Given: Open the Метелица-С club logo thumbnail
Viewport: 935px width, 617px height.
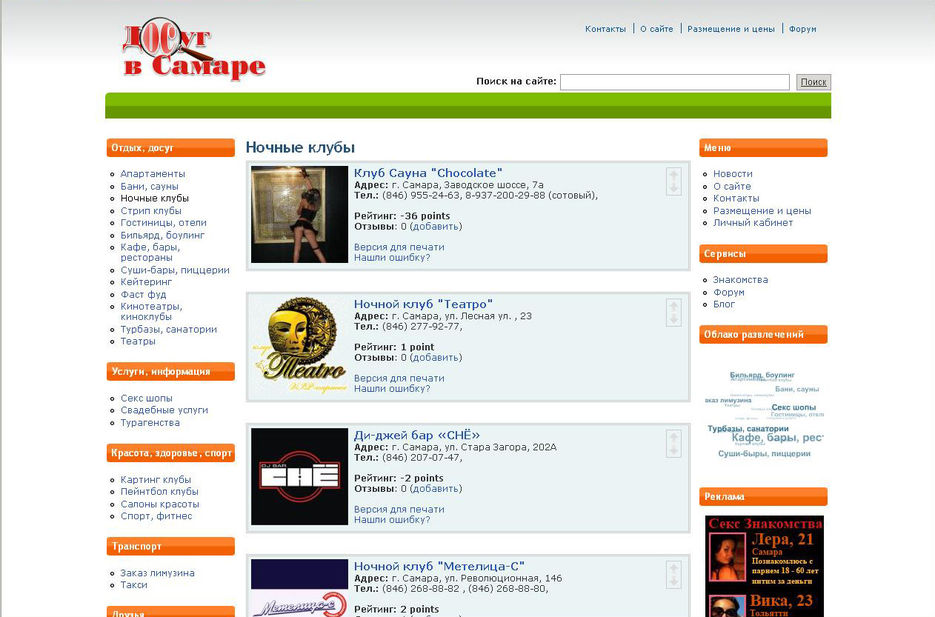Looking at the screenshot, I should [299, 588].
